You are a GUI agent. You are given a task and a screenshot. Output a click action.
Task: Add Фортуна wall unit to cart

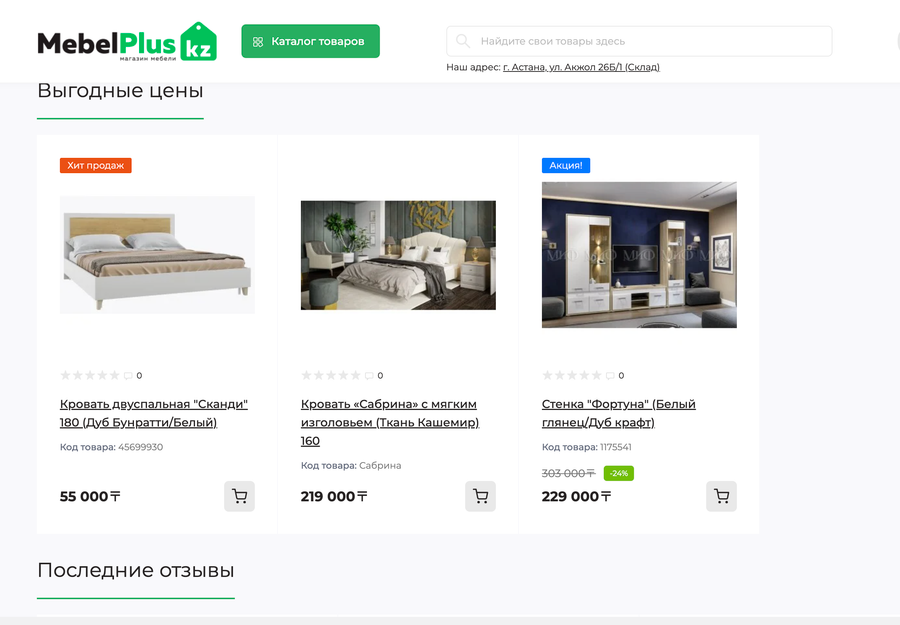721,496
